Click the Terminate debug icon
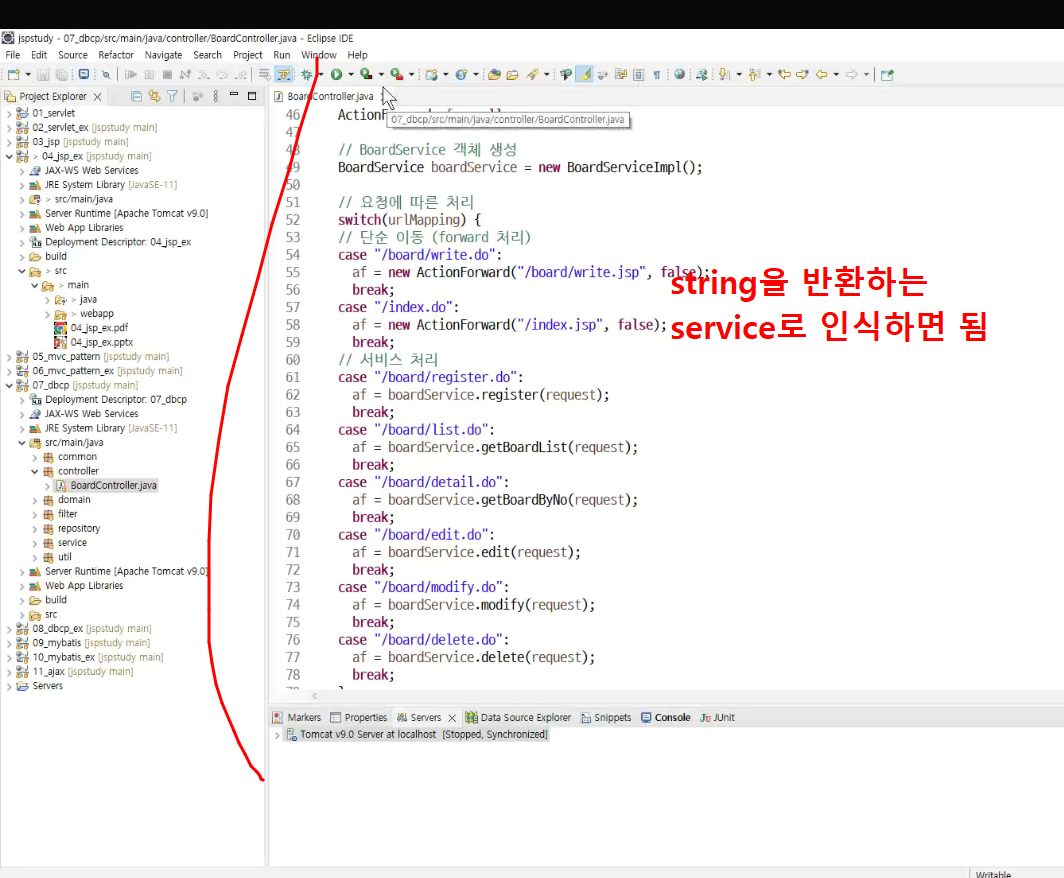This screenshot has height=878, width=1064. coord(168,75)
